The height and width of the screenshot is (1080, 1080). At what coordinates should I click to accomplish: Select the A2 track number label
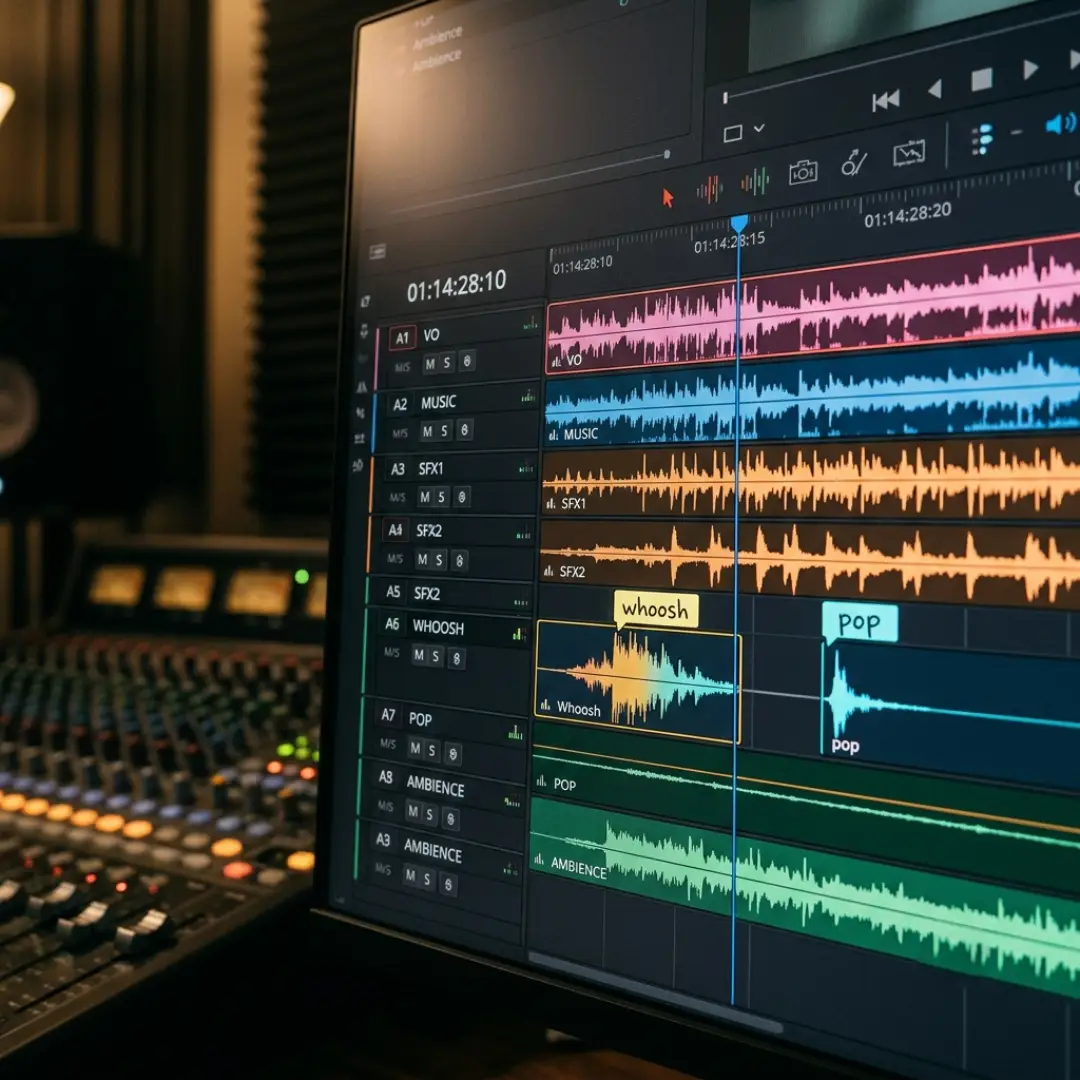[400, 404]
